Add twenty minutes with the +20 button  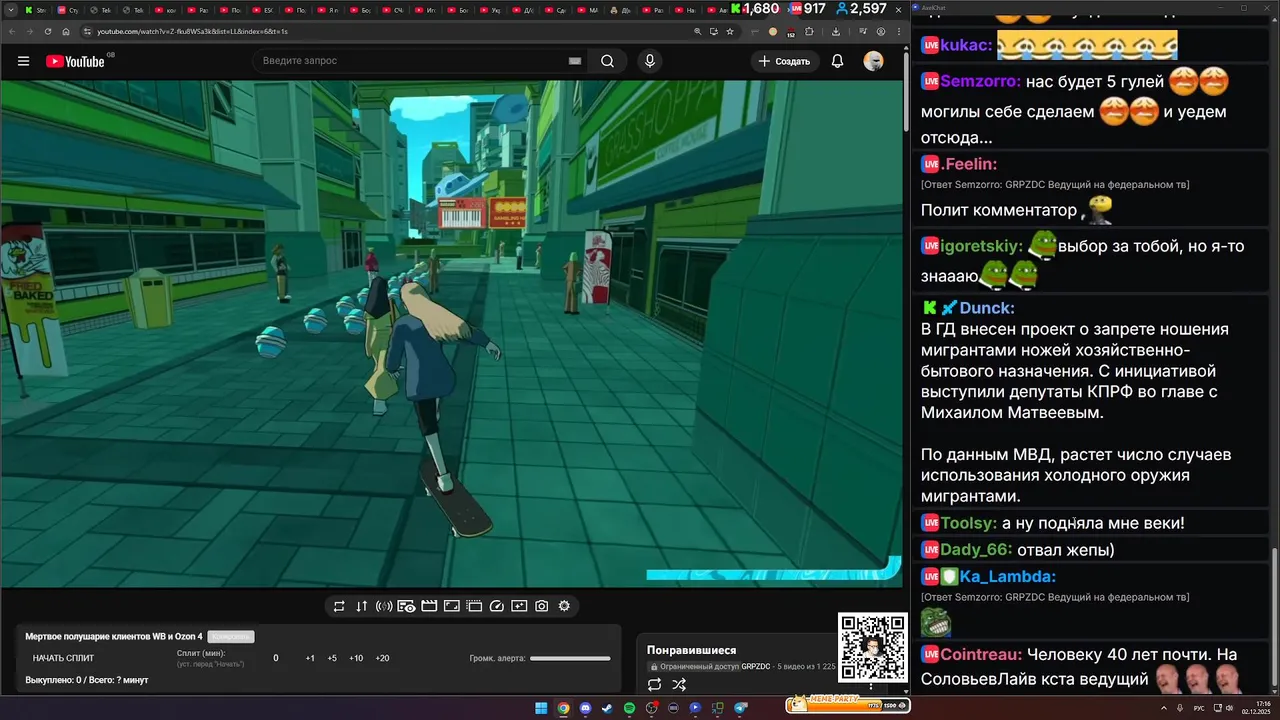click(382, 658)
